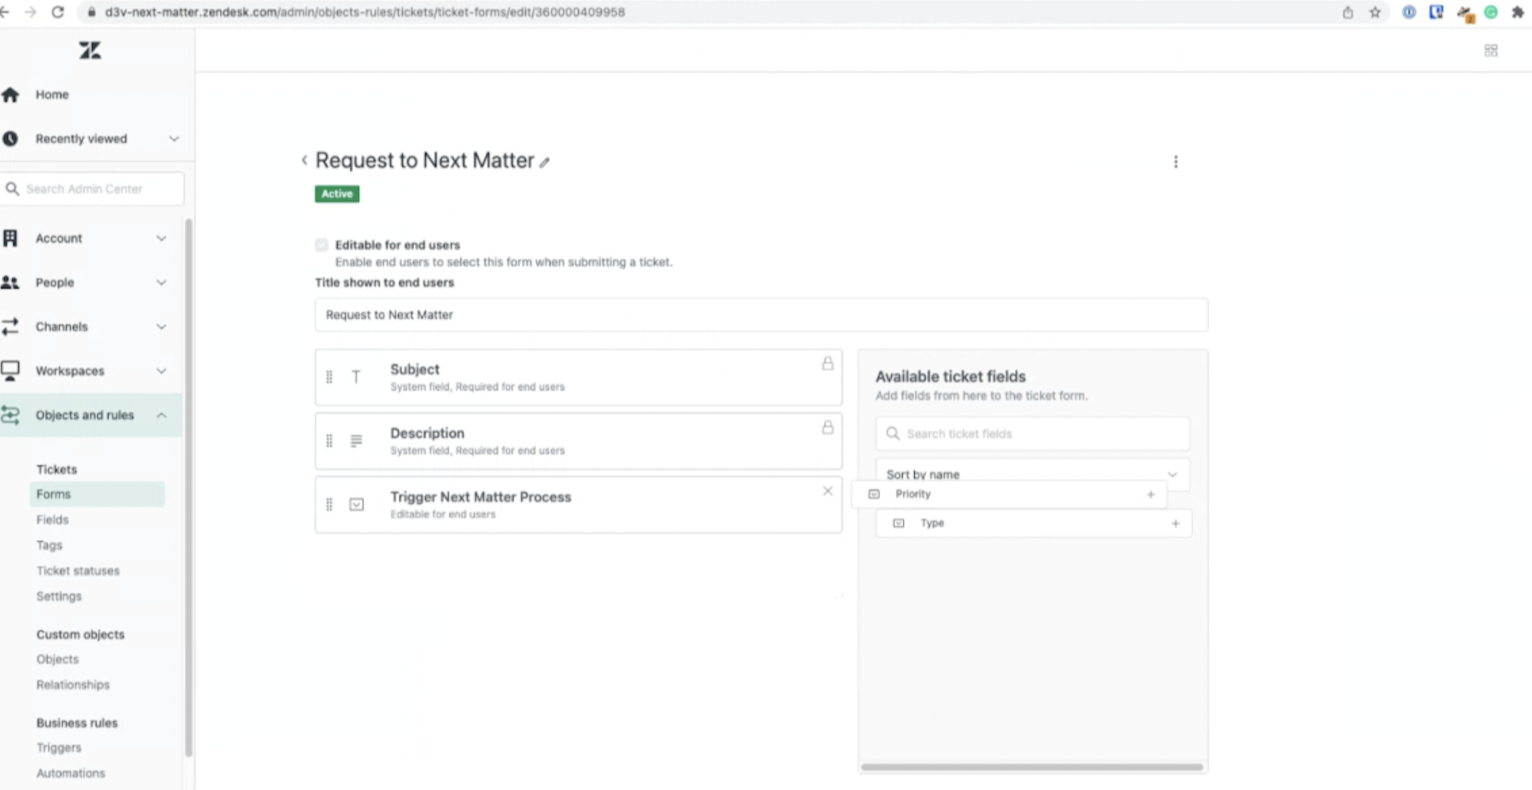Click the Subject field row label
This screenshot has width=1532, height=790.
(415, 369)
